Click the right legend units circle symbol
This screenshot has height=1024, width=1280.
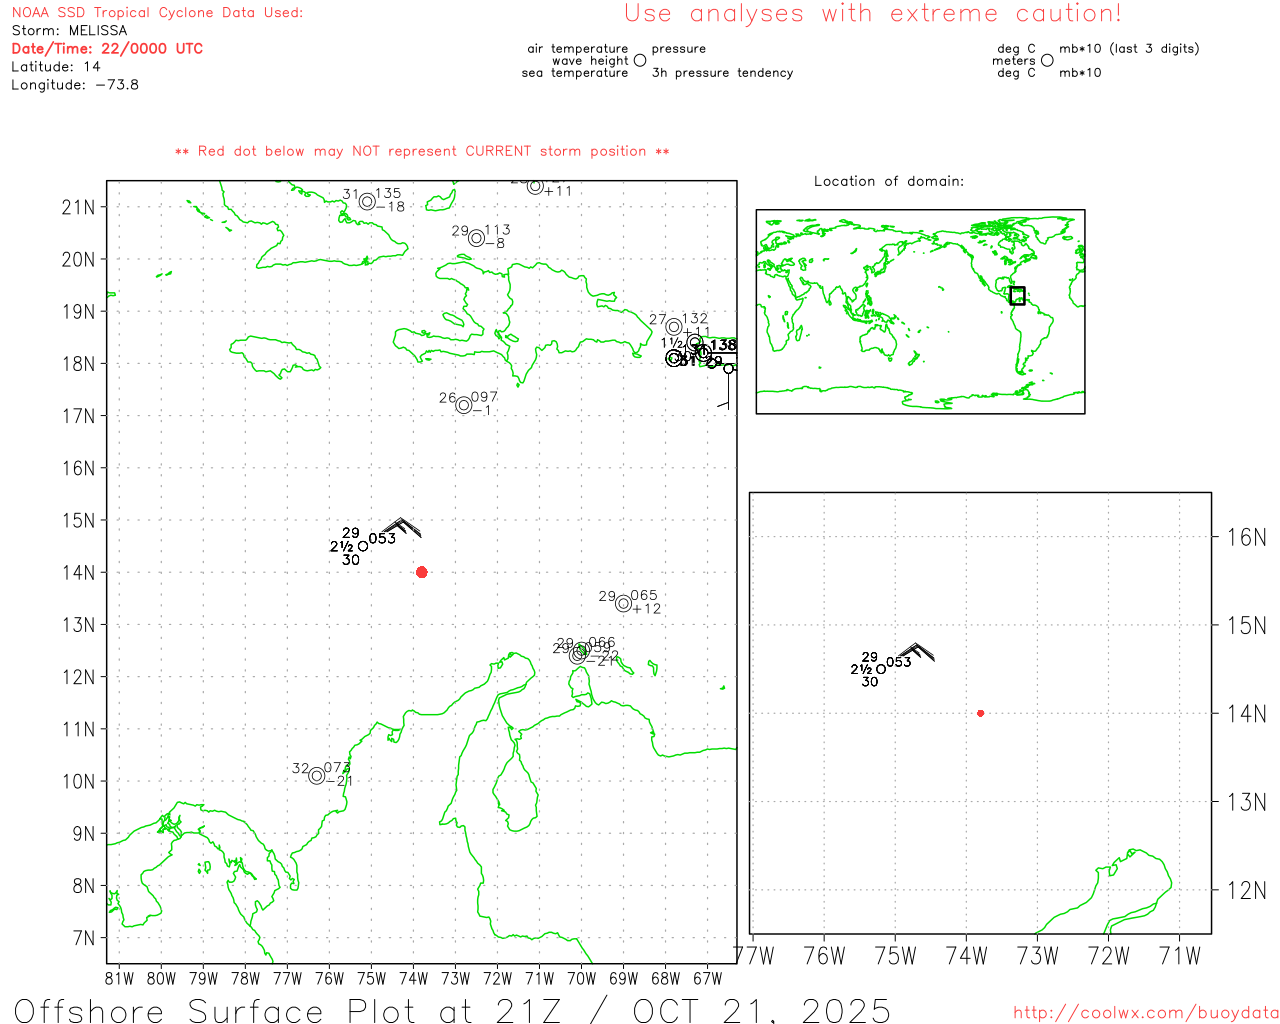pyautogui.click(x=1047, y=60)
